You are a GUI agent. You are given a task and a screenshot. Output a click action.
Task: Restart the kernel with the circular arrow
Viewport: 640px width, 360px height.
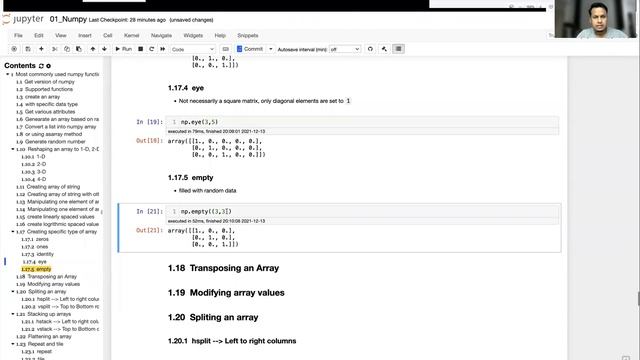point(151,49)
